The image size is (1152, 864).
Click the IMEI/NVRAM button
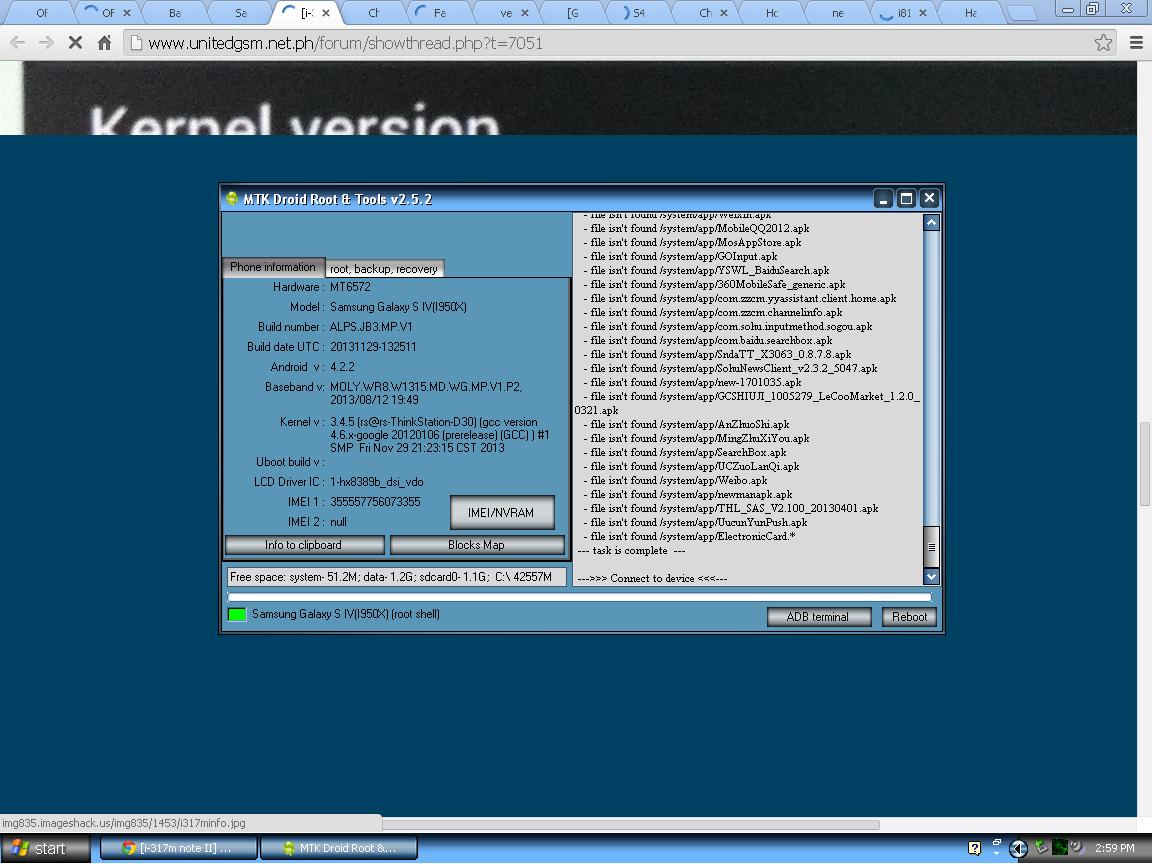(x=502, y=512)
